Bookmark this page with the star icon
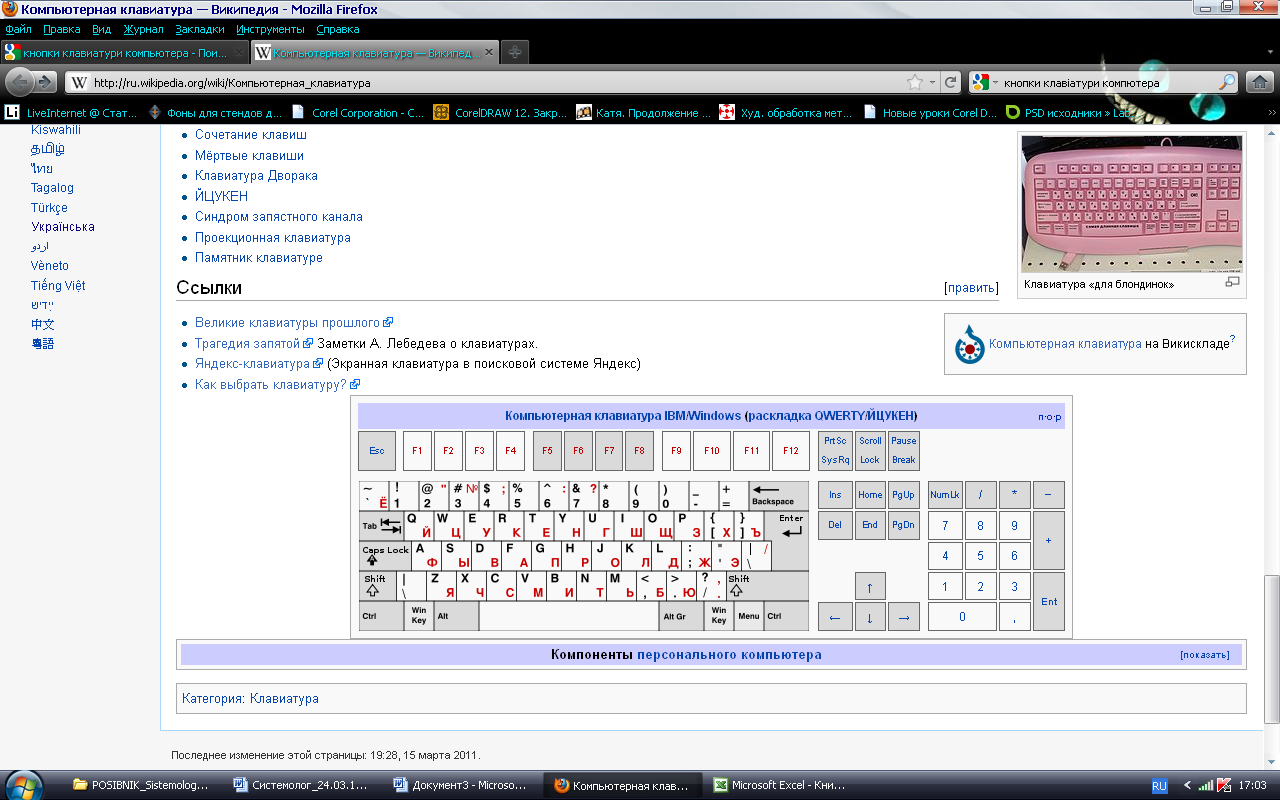Screen dimensions: 1280x800 click(914, 83)
